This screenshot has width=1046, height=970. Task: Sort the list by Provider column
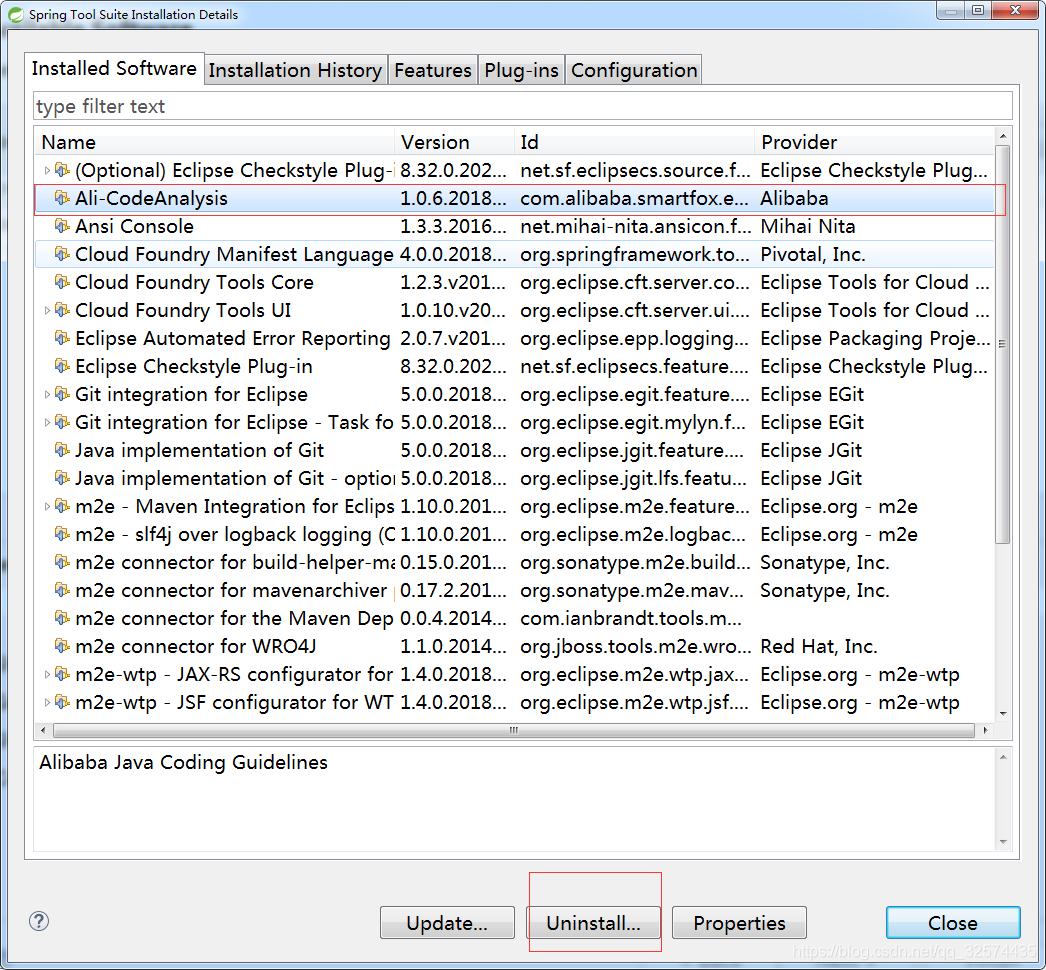point(875,142)
